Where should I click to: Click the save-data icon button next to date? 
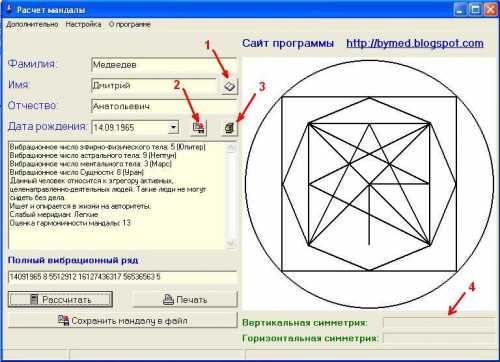tap(198, 128)
